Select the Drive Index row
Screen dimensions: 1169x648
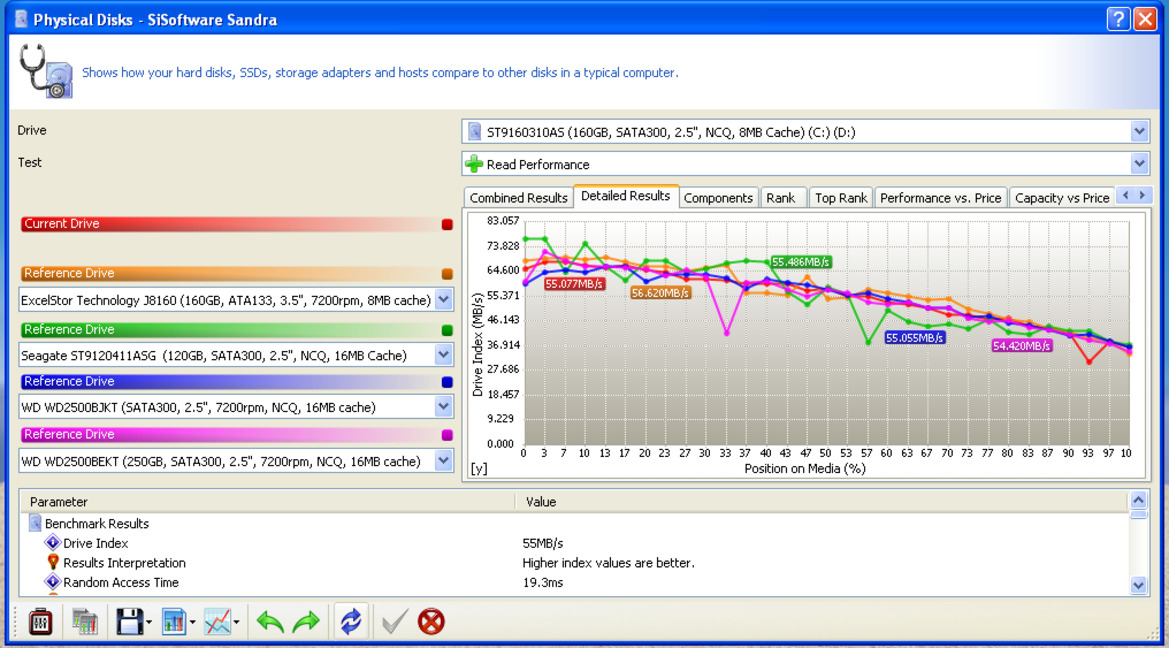pyautogui.click(x=574, y=543)
